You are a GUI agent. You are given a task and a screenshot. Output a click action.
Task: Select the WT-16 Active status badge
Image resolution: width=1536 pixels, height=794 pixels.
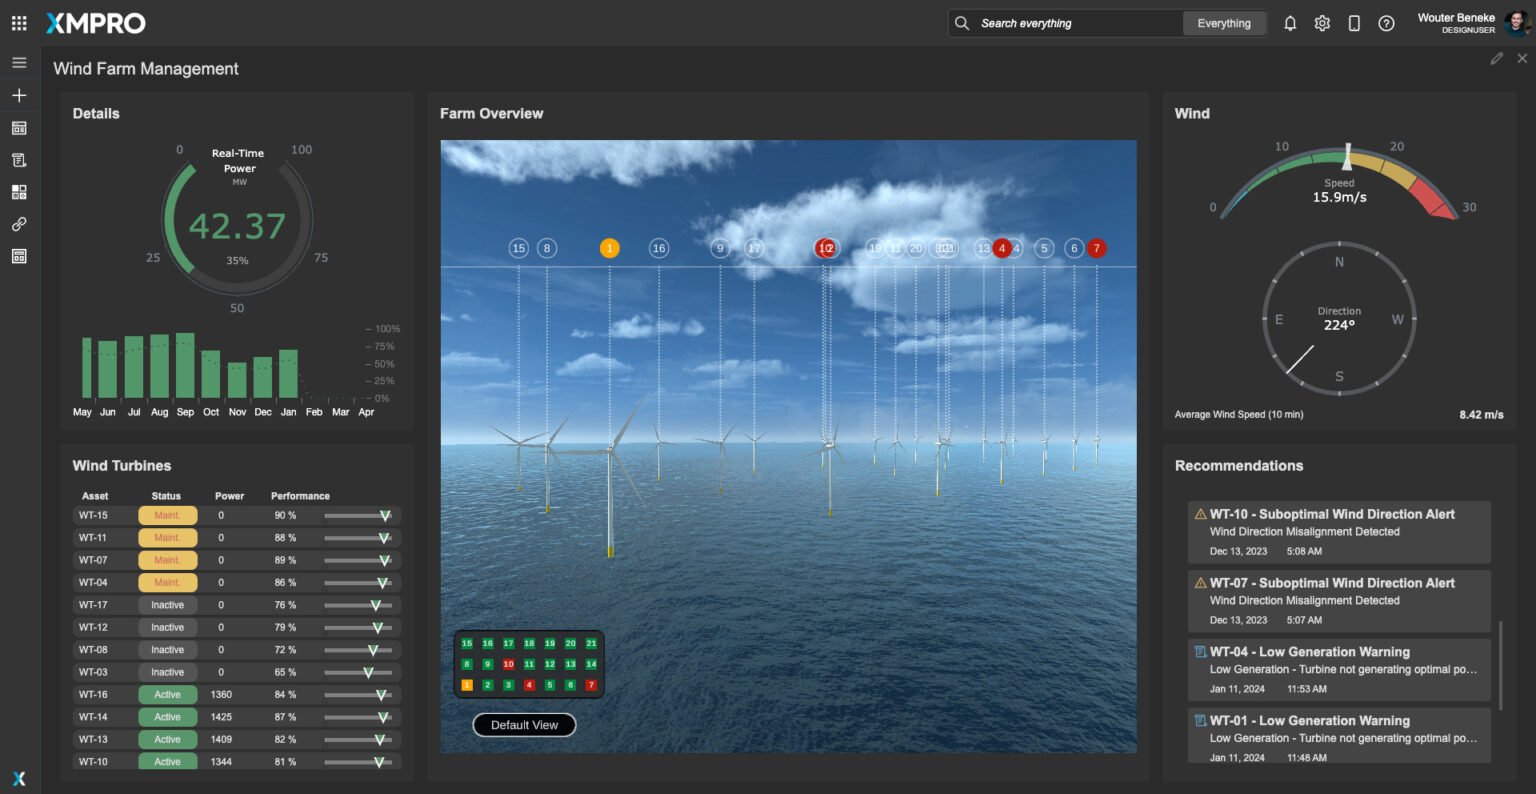tap(167, 695)
